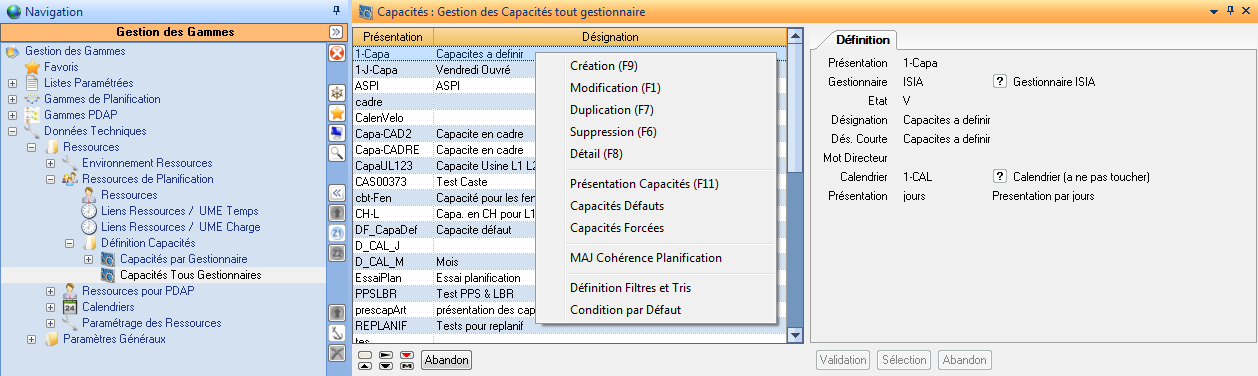Switch to the Définition tab
The image size is (1258, 376).
[x=861, y=39]
